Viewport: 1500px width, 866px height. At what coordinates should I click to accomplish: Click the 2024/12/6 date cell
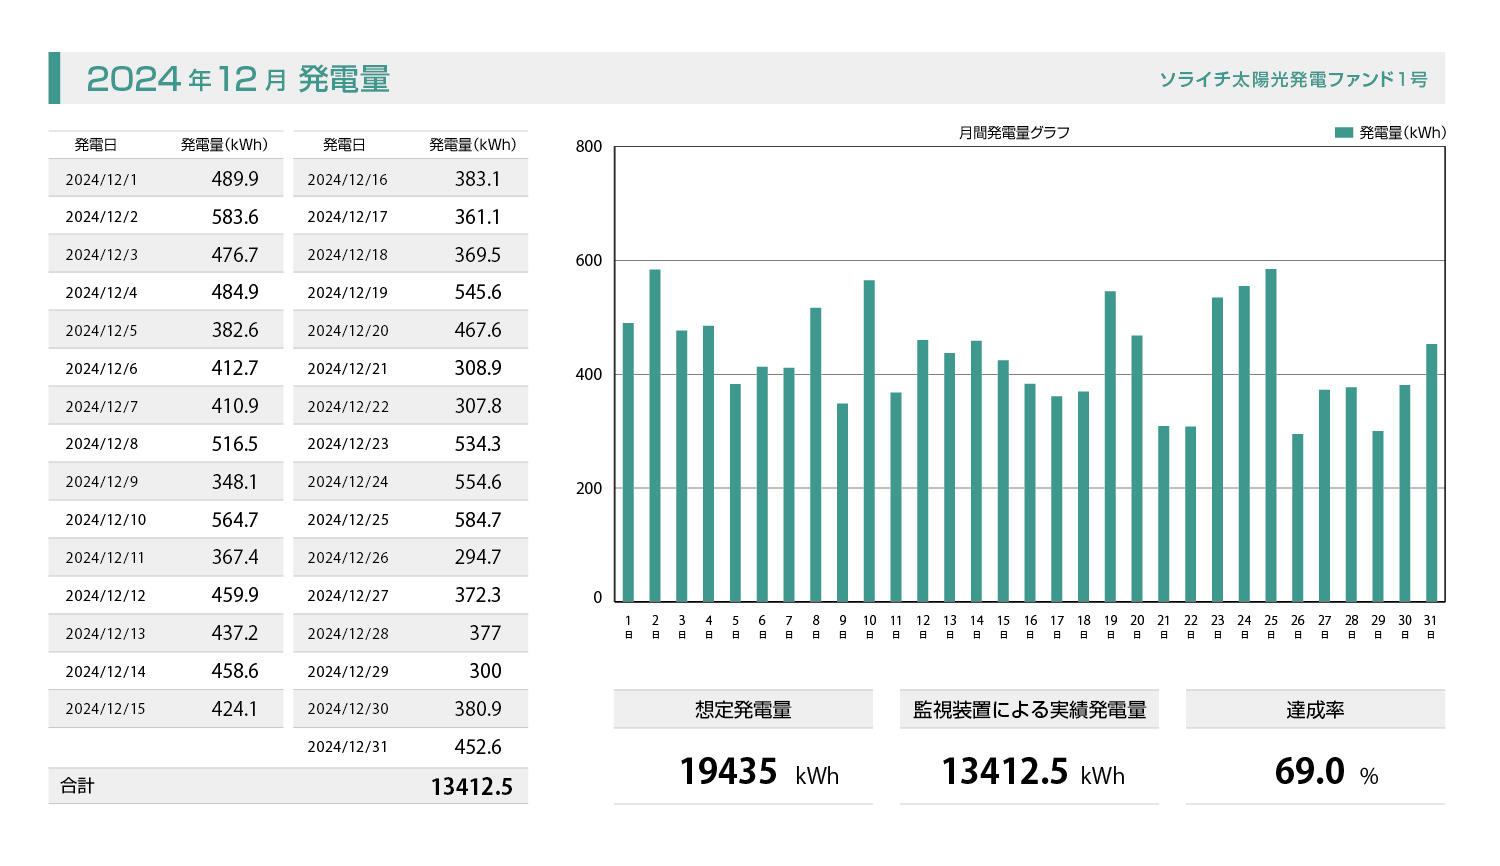pos(101,369)
